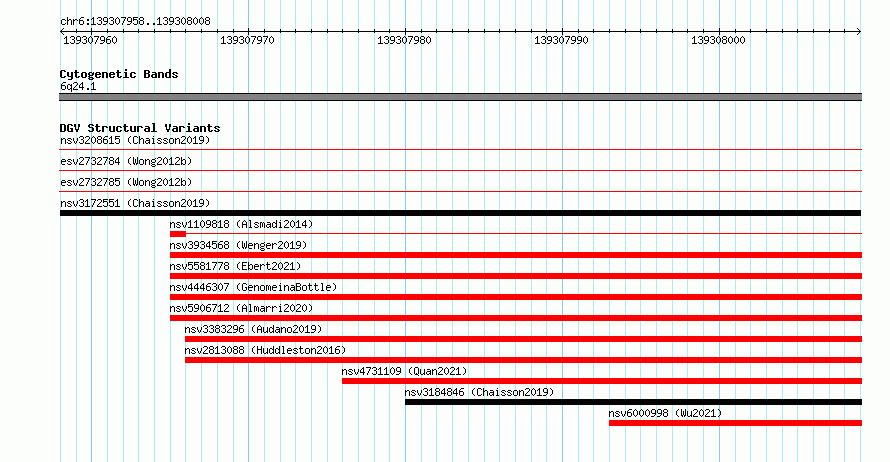The width and height of the screenshot is (890, 462).
Task: Click the black bar under nsv3184846
Action: point(633,402)
